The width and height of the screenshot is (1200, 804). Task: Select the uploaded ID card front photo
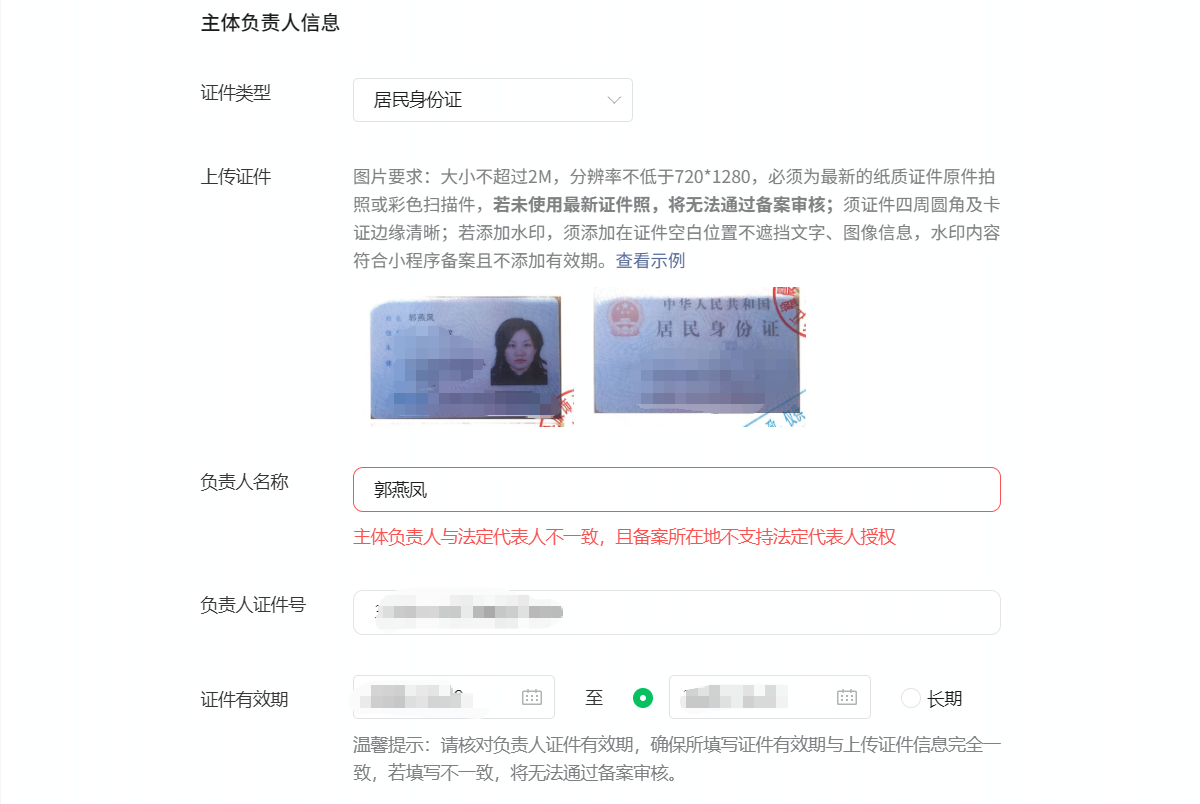(468, 357)
